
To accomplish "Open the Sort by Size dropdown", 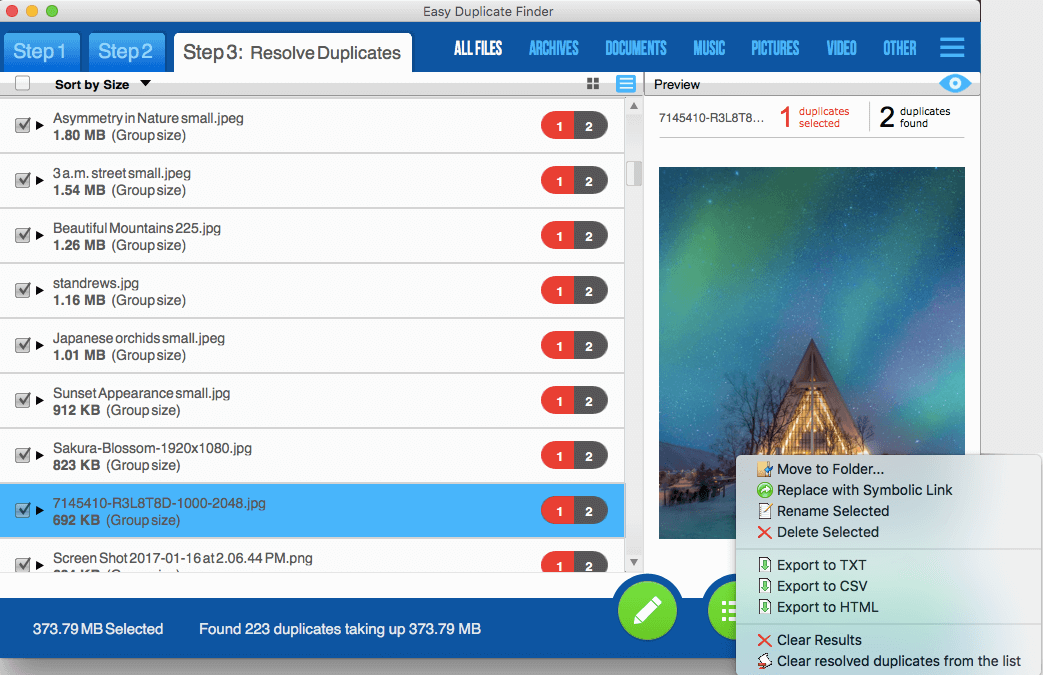I will point(103,84).
